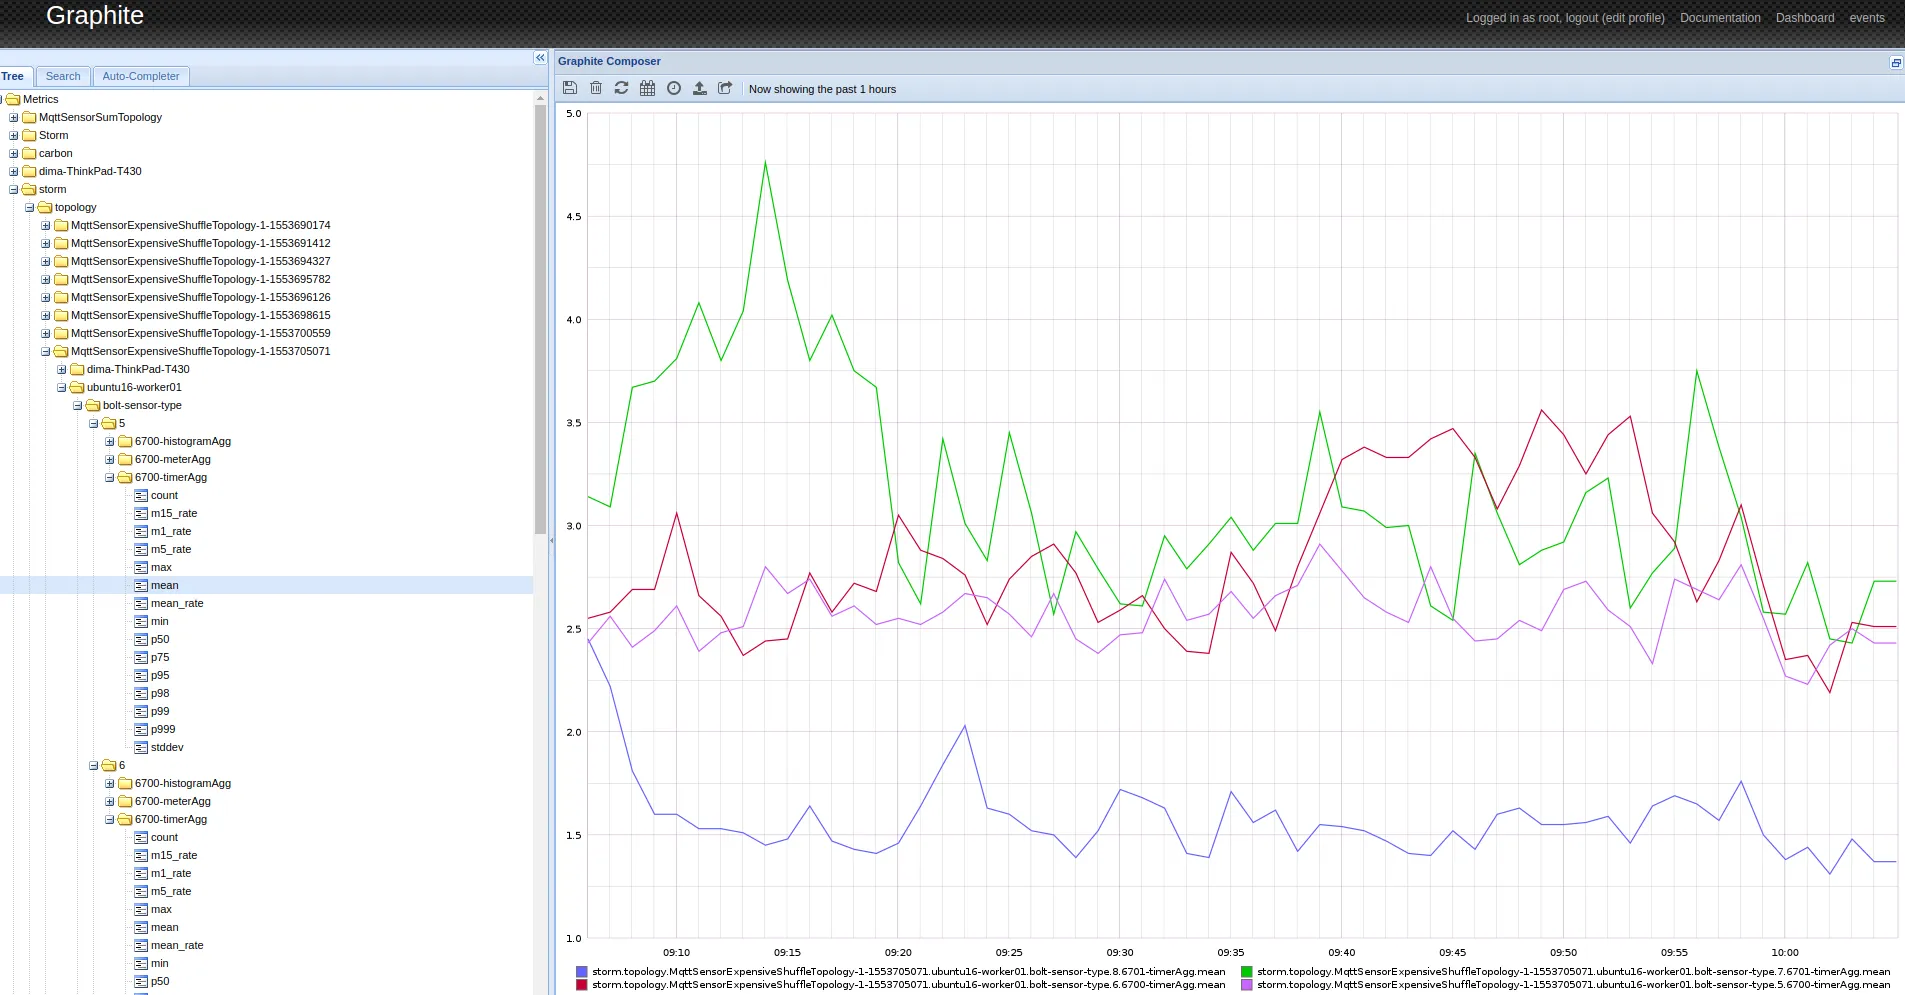Click the composer window restore icon
Screen dimensions: 1905x995
[1895, 62]
